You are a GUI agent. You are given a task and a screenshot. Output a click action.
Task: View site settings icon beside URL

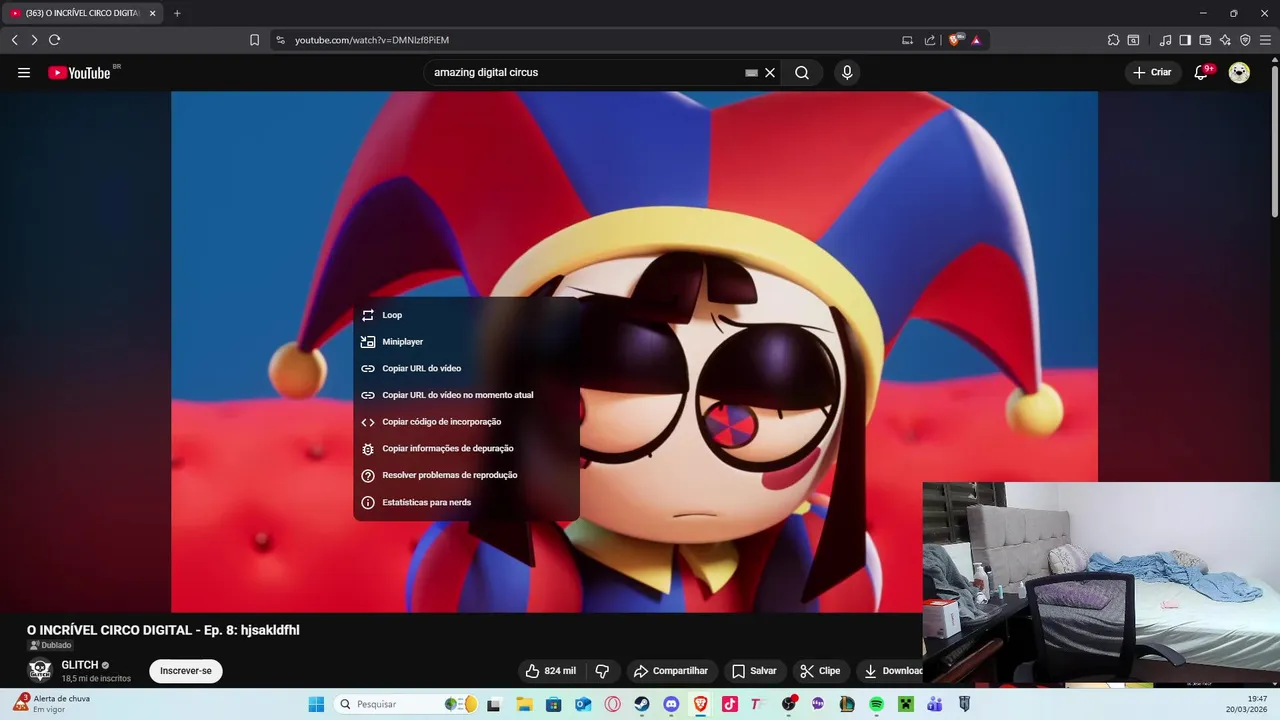(280, 40)
